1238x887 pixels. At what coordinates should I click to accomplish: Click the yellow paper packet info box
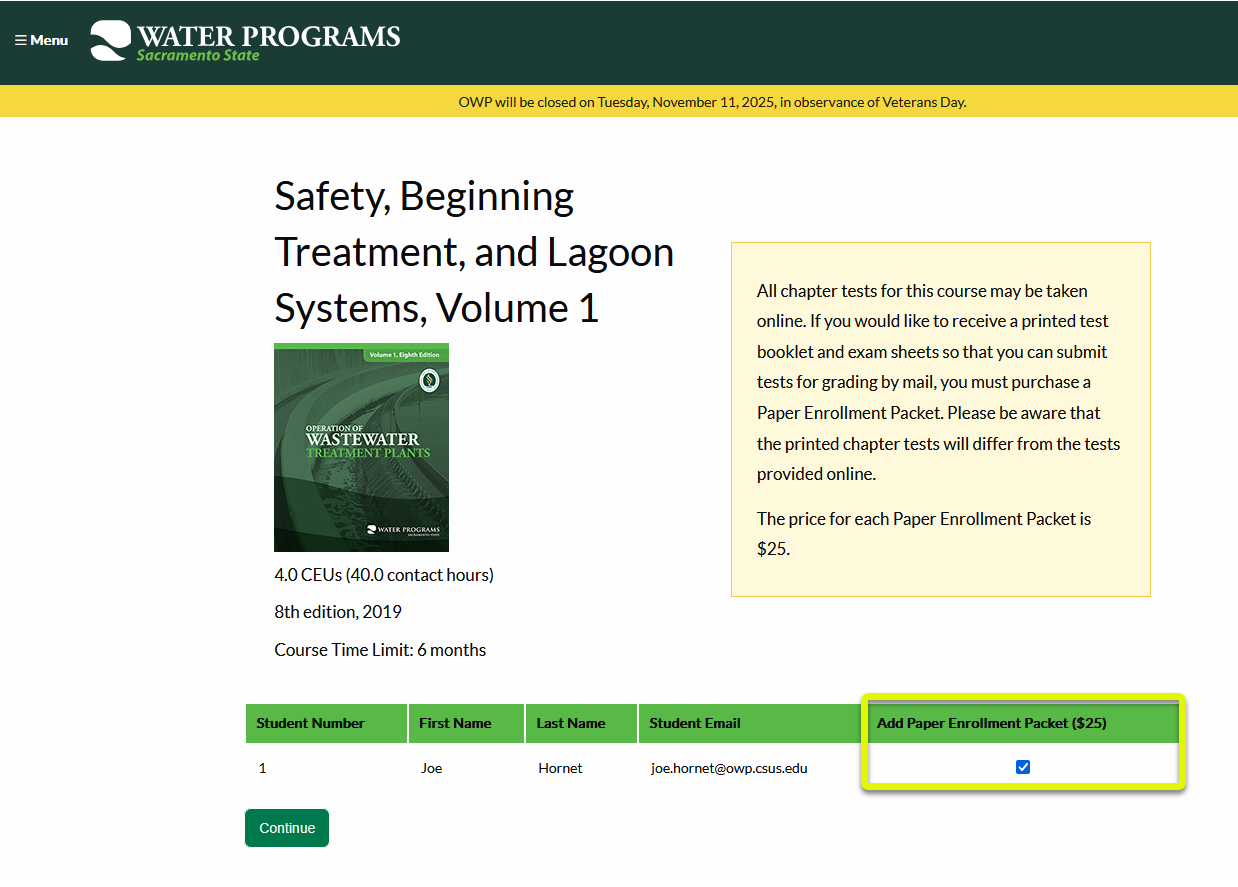pos(940,419)
